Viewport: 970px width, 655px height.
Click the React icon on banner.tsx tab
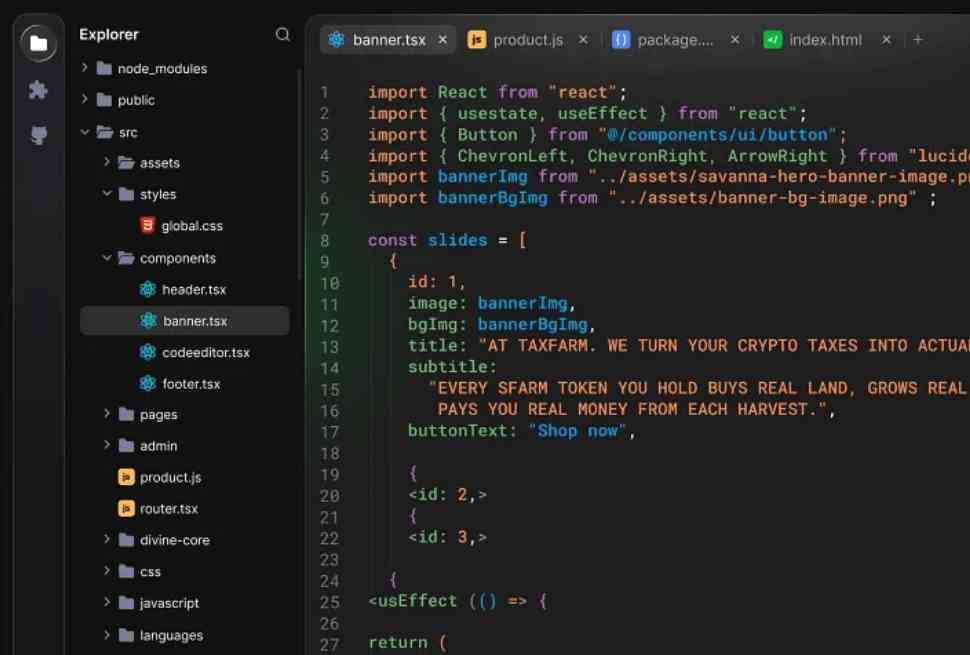(336, 40)
